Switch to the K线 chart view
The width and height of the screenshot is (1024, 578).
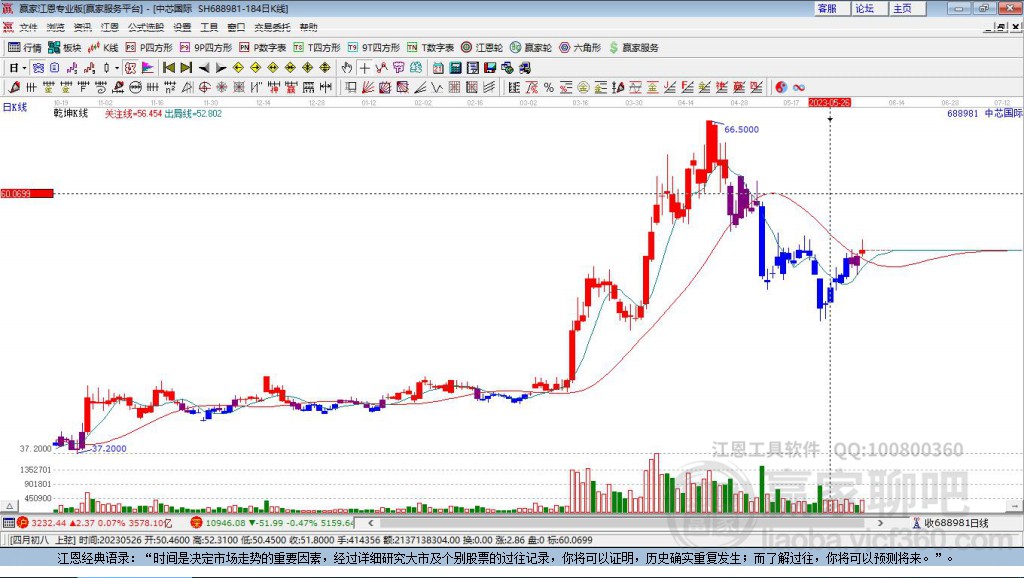103,48
